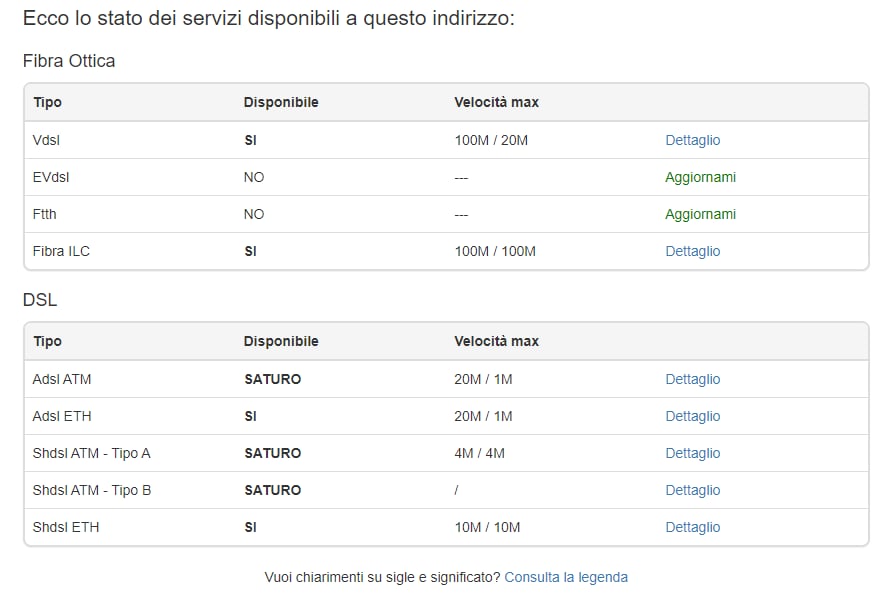888x608 pixels.
Task: Click Aggiornami in the EVdsl row
Action: point(700,178)
